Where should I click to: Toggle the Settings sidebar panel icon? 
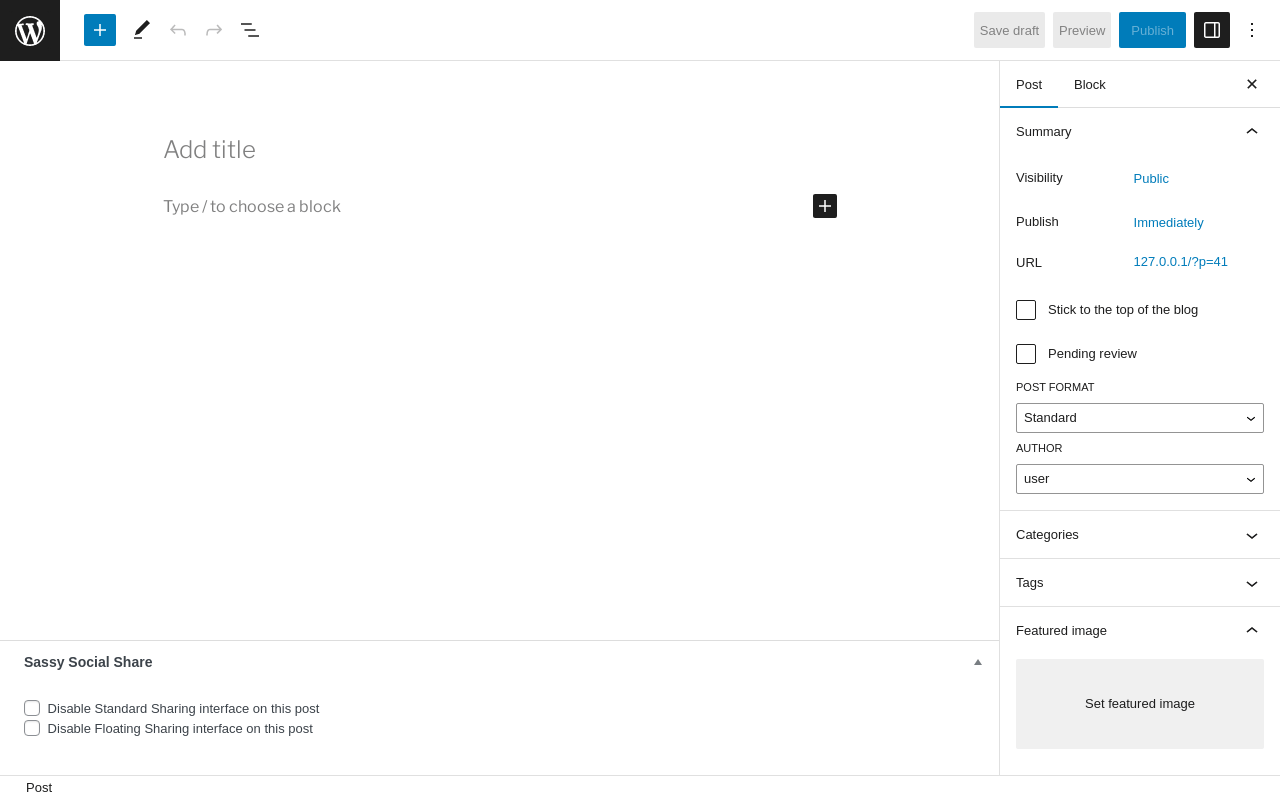point(1212,30)
